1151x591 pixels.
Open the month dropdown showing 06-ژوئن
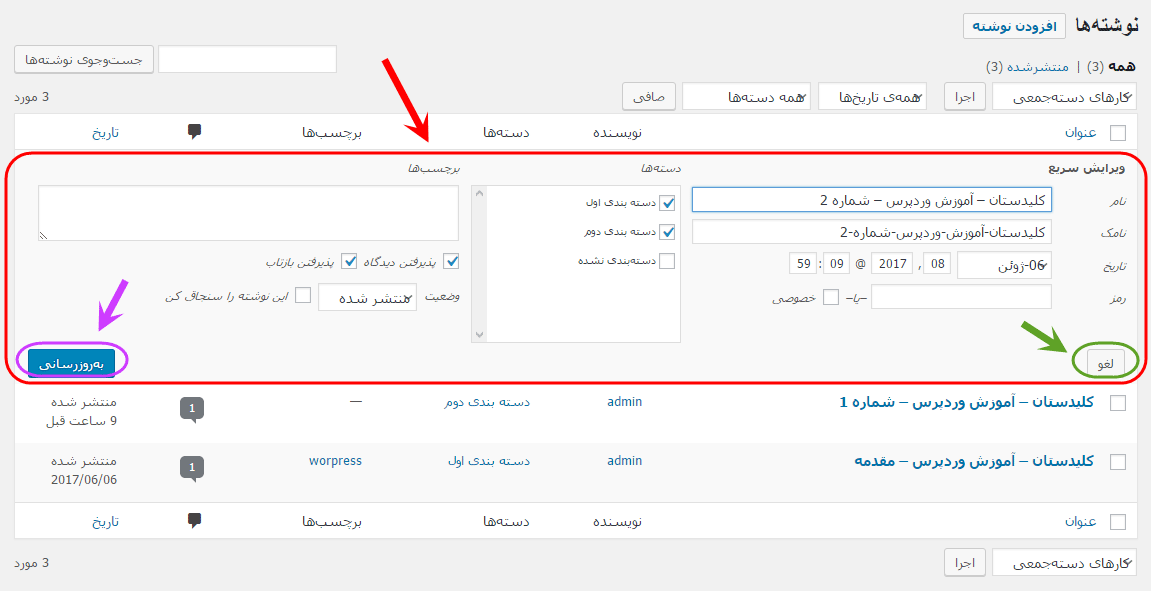[x=1004, y=265]
